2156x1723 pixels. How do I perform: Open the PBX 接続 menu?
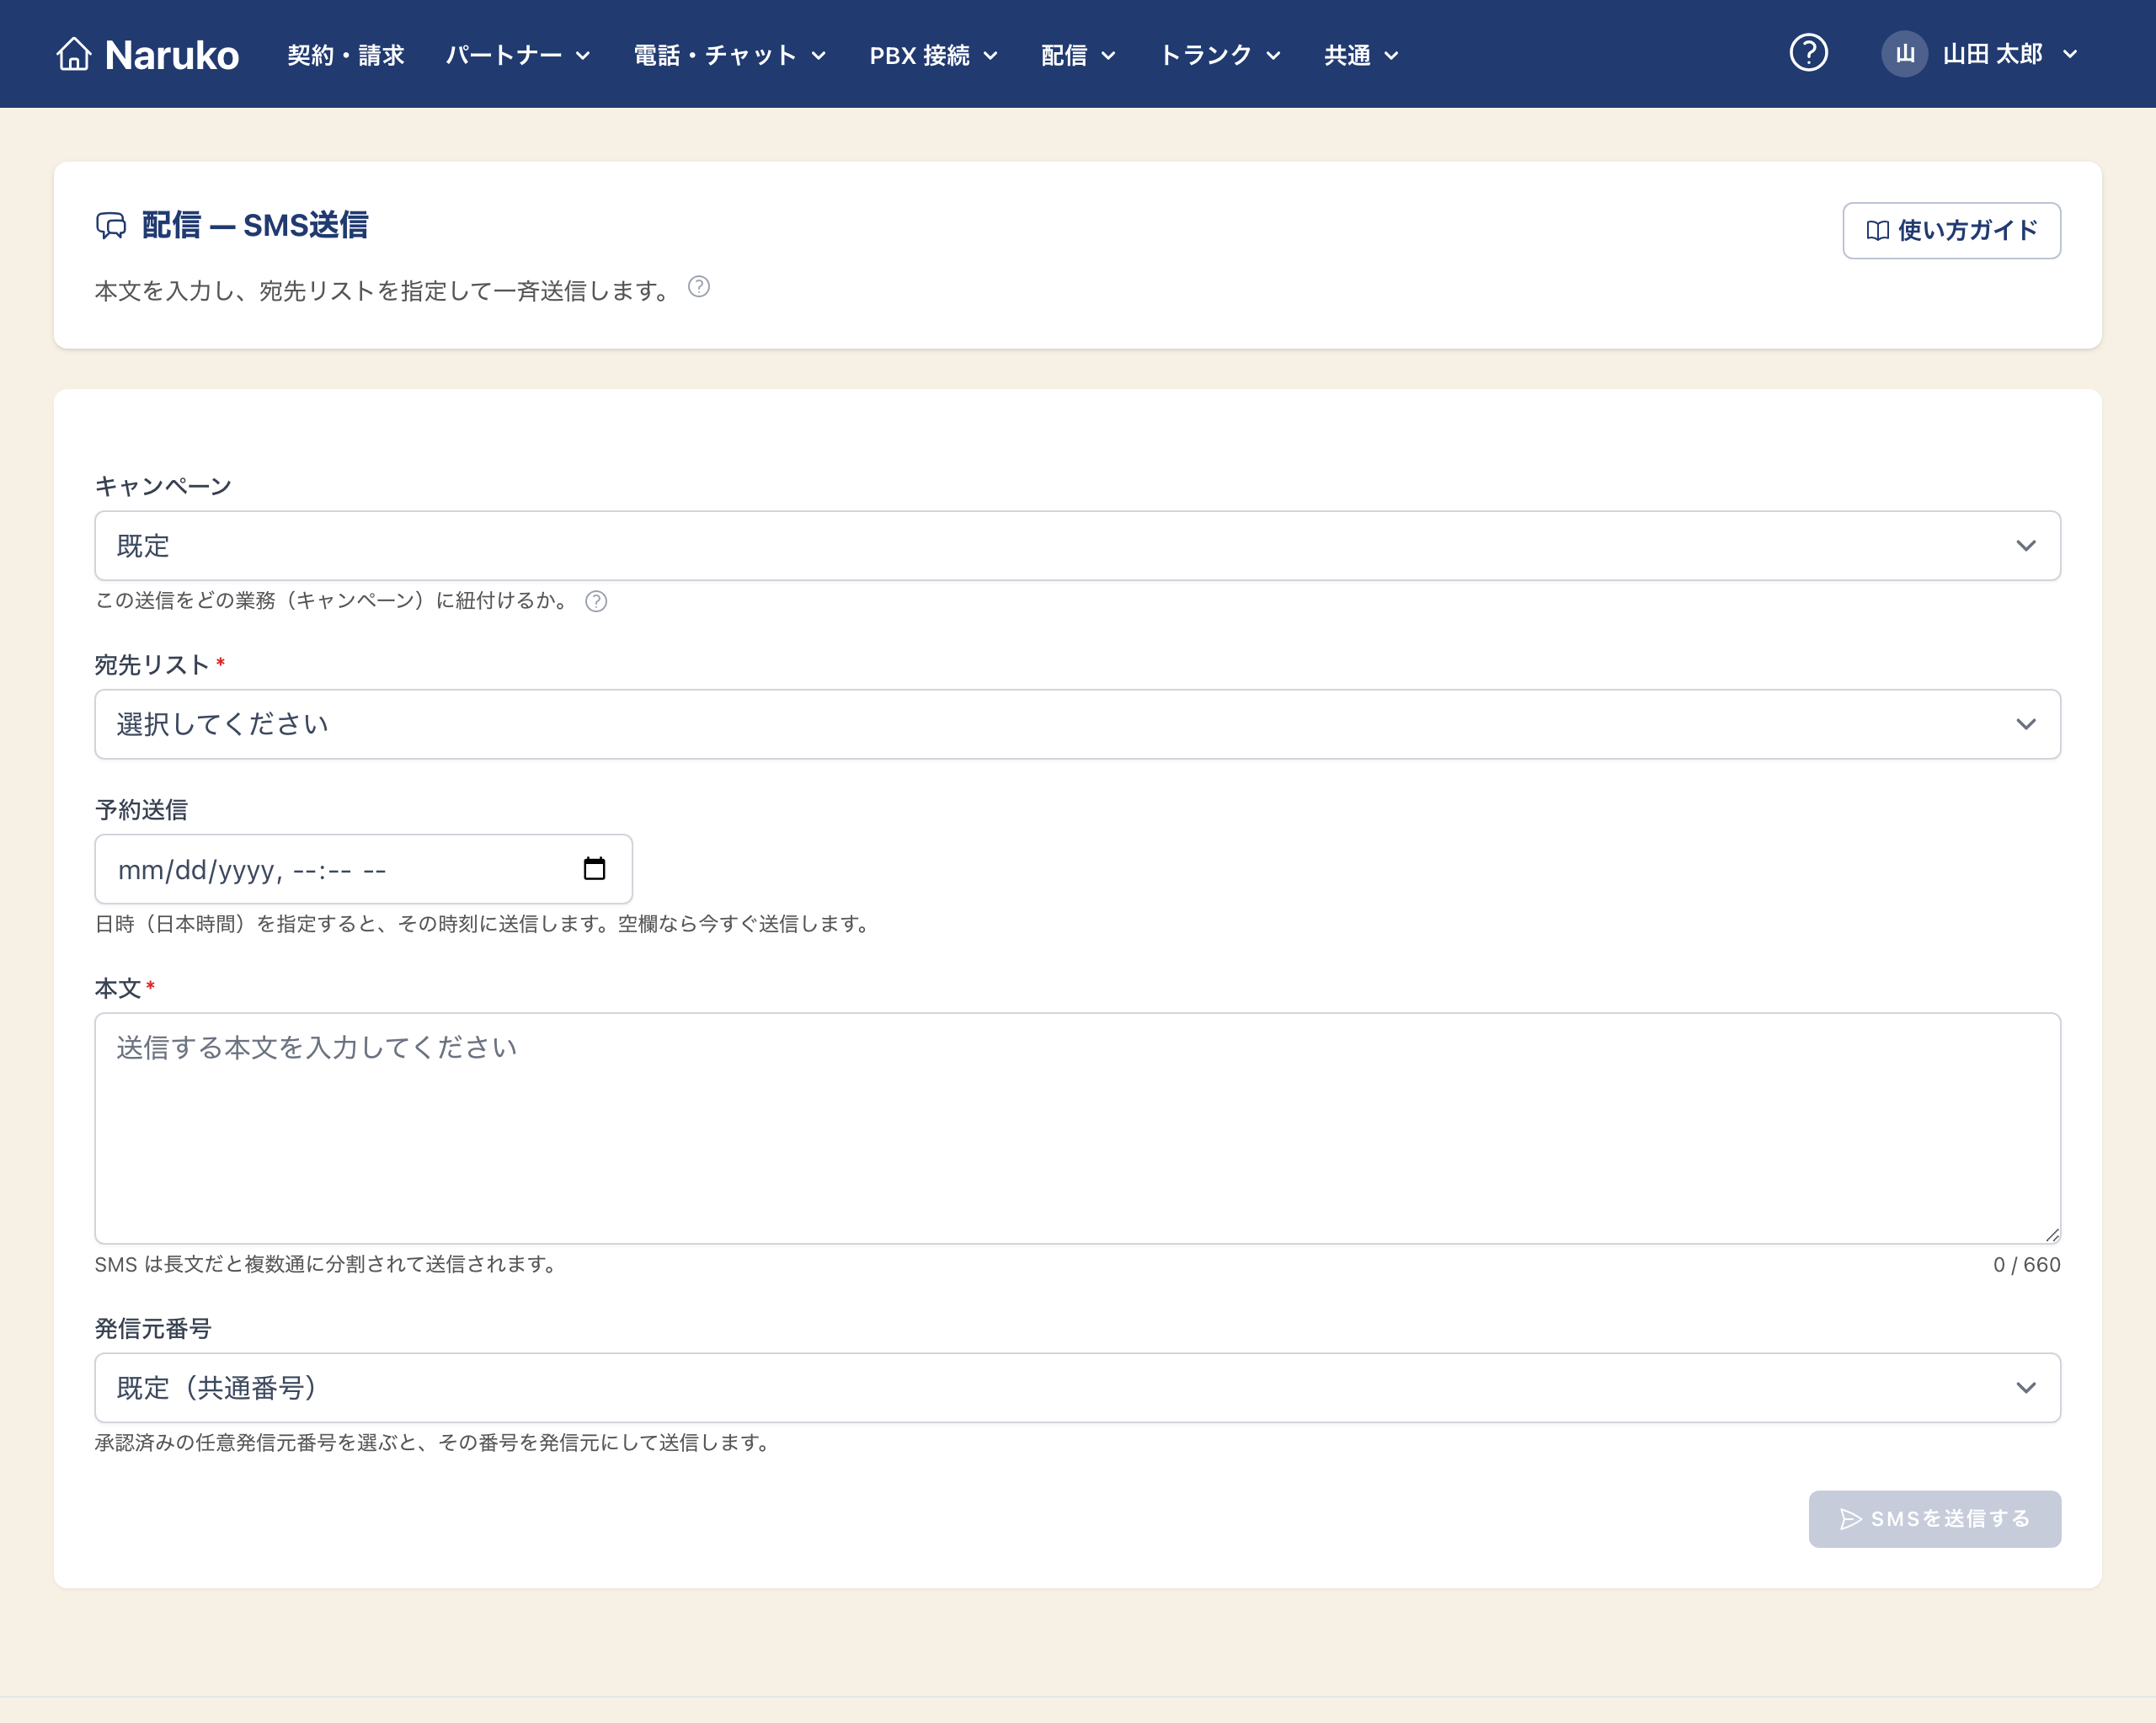coord(934,55)
